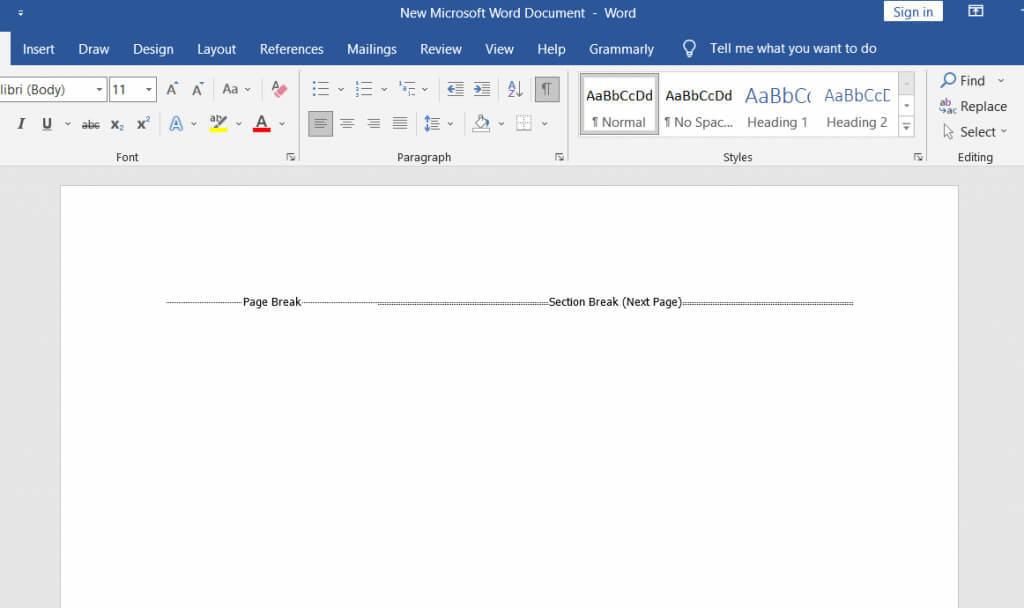Open the font size dropdown

(147, 89)
